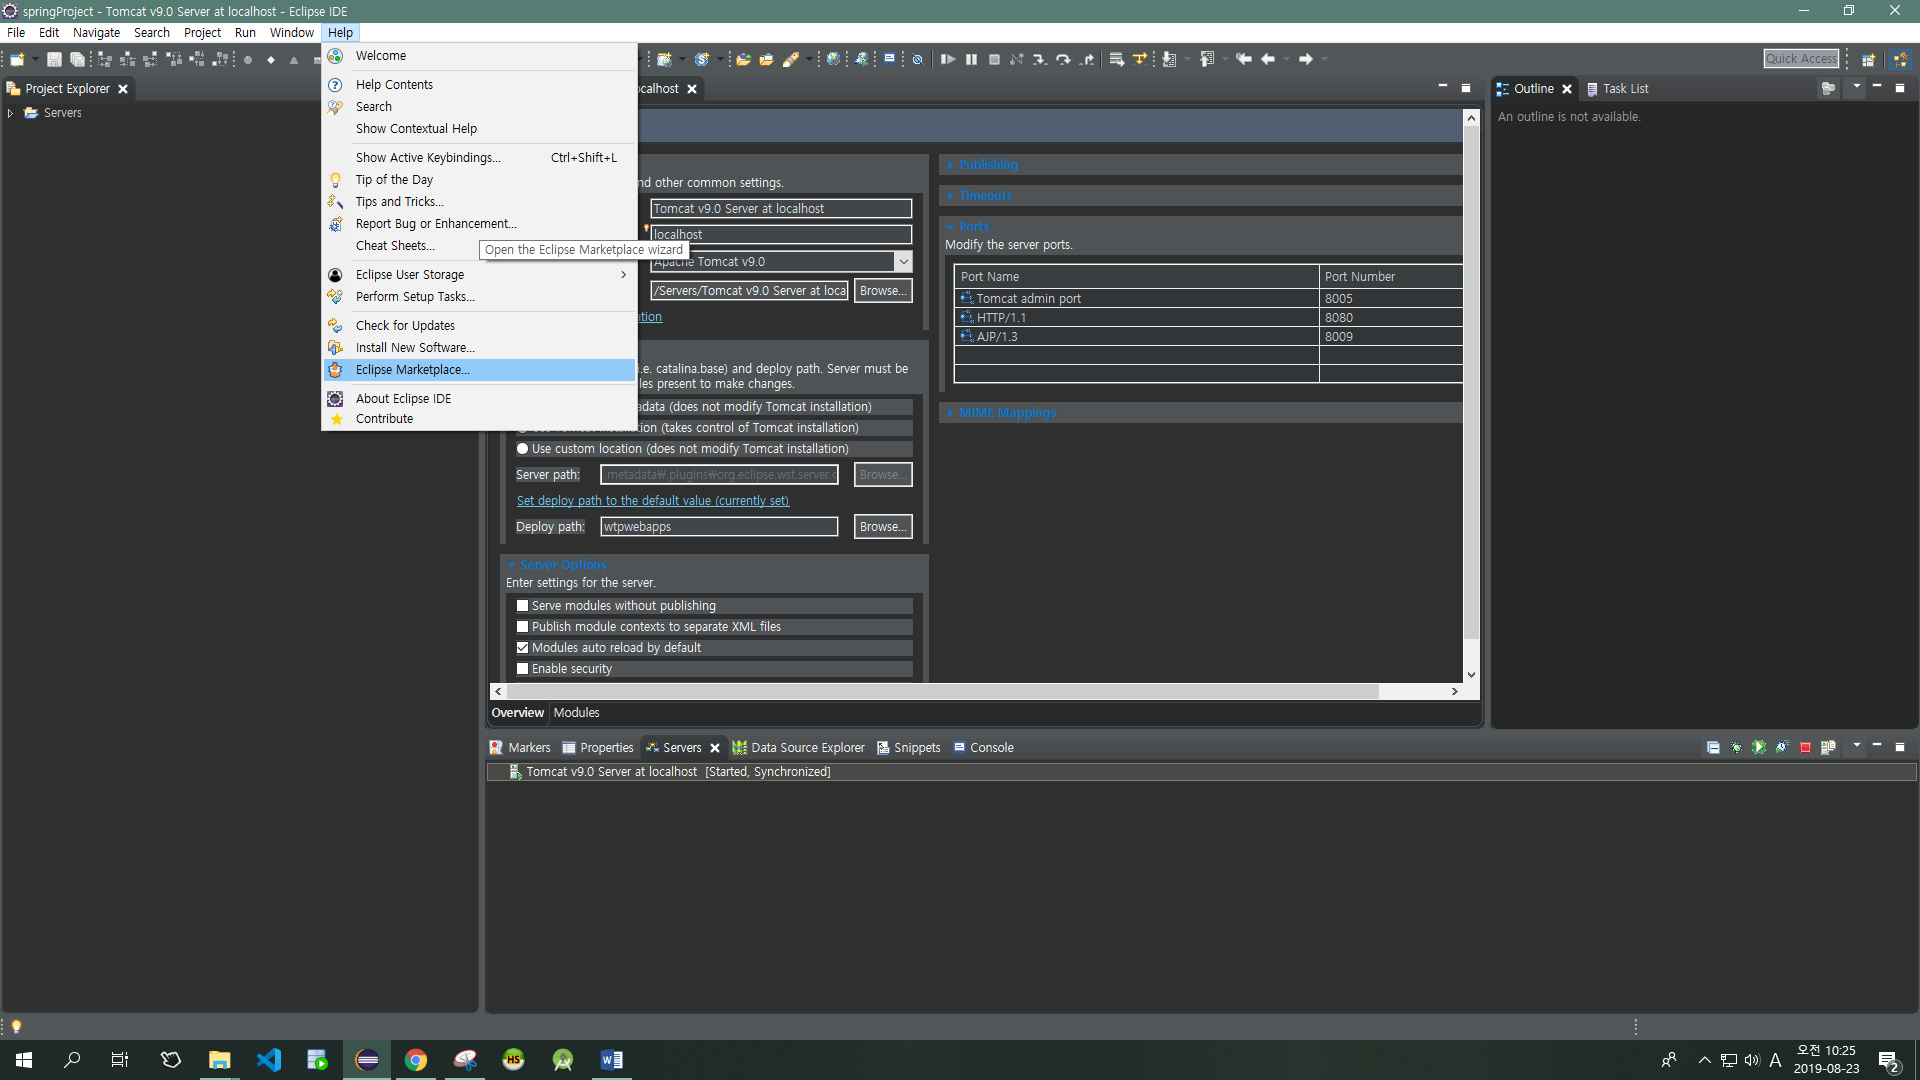Click the forward navigation arrow in toolbar
The image size is (1920, 1080).
pyautogui.click(x=1306, y=59)
